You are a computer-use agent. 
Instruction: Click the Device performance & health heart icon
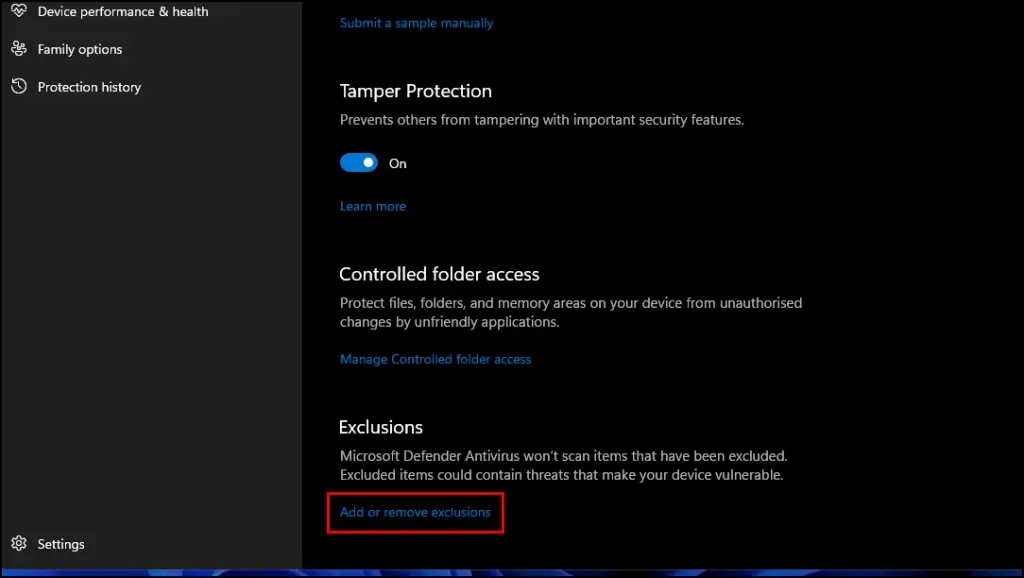19,10
